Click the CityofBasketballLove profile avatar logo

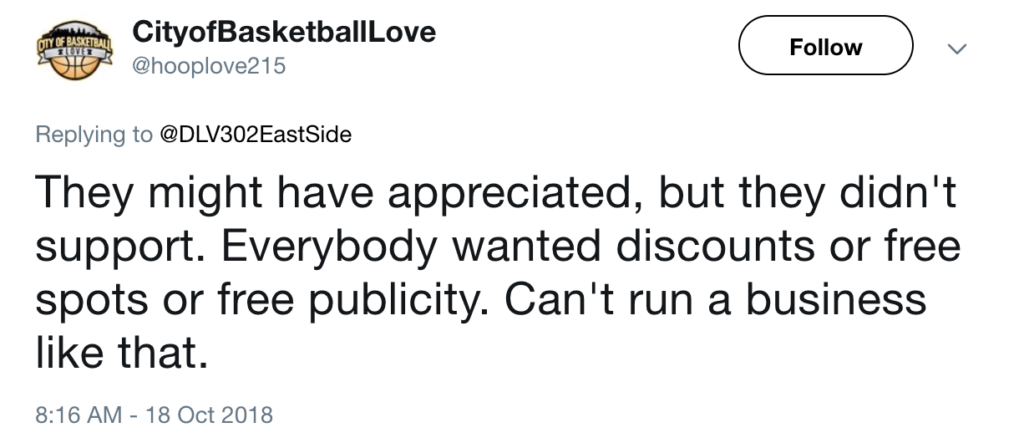71,50
